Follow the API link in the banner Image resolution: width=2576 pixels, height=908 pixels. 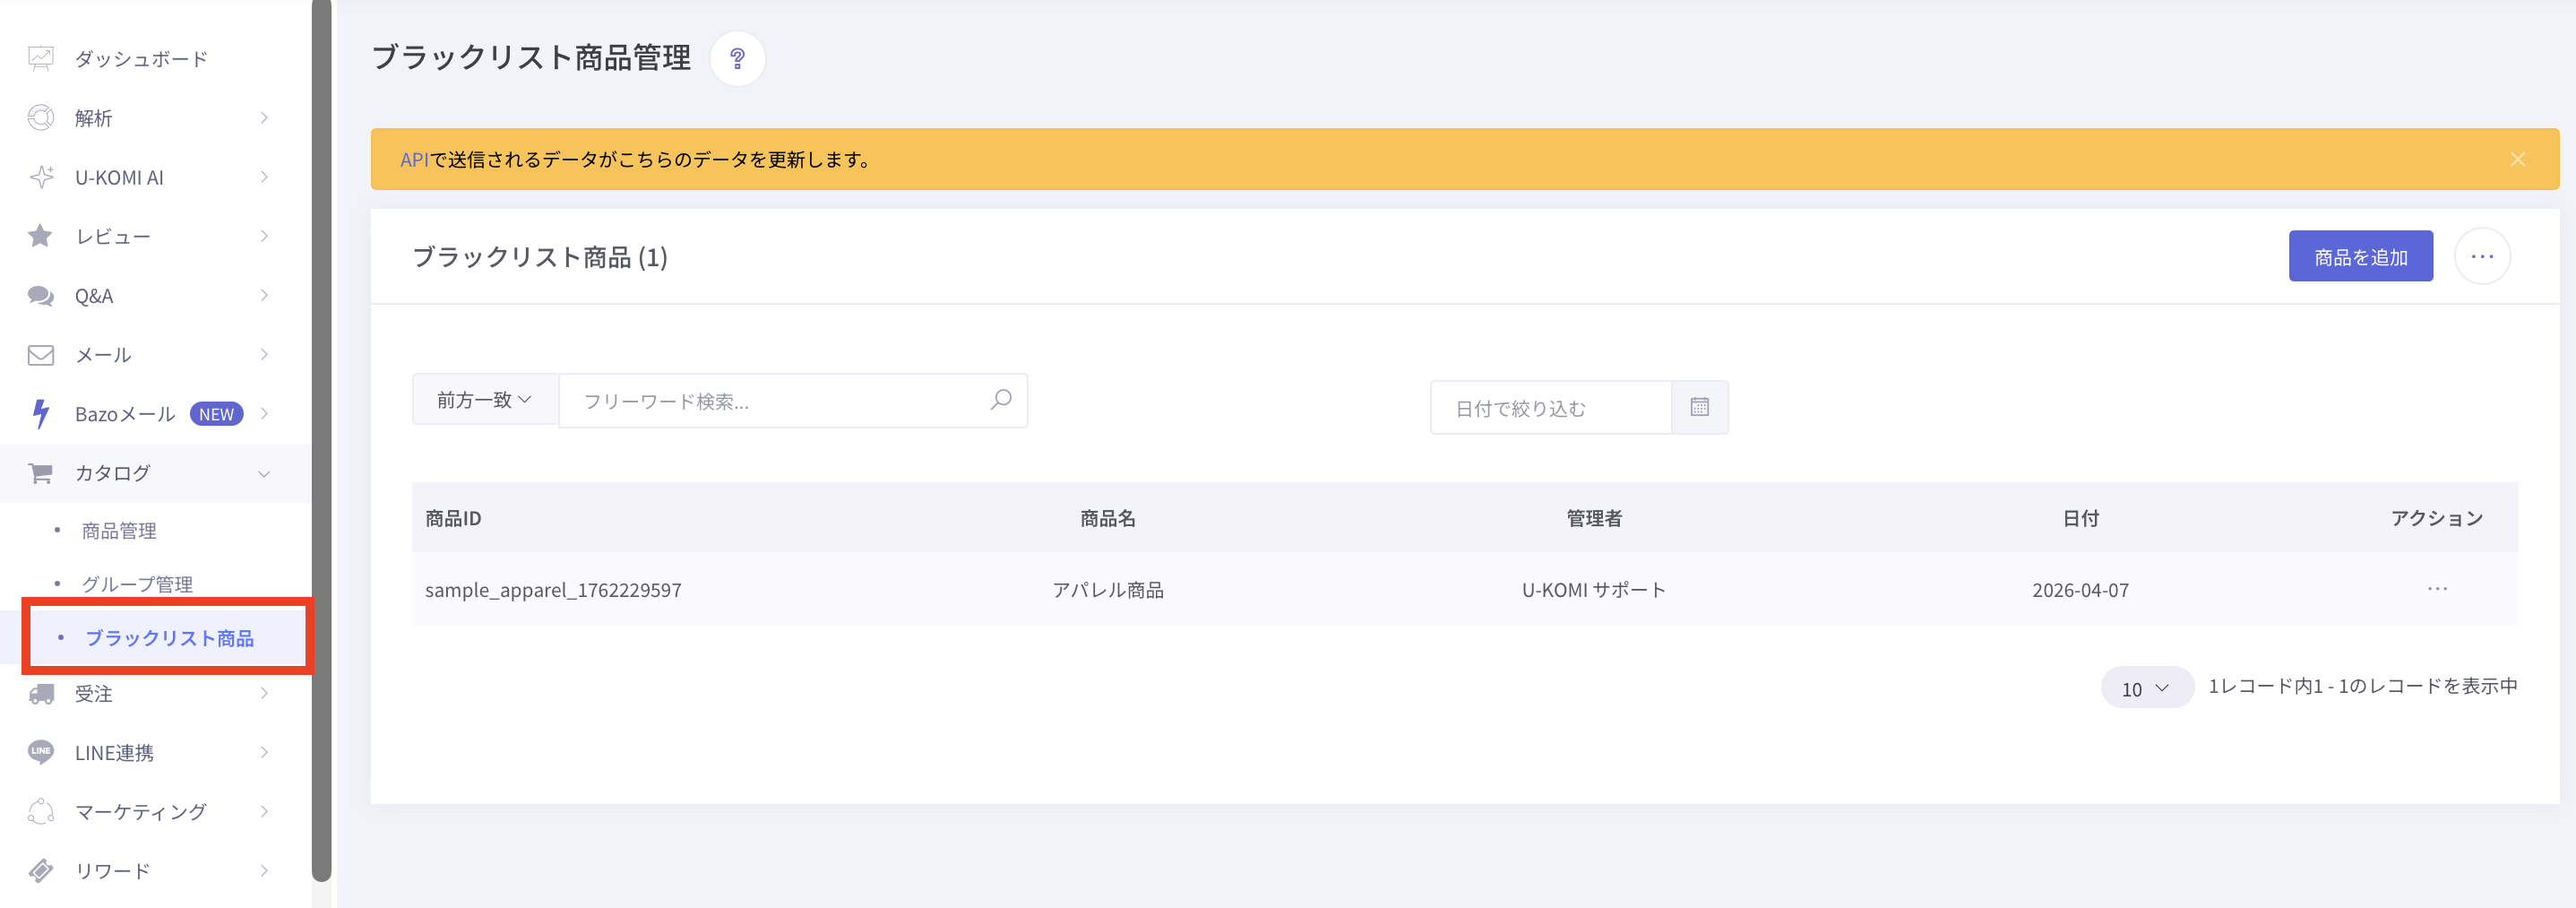(414, 160)
